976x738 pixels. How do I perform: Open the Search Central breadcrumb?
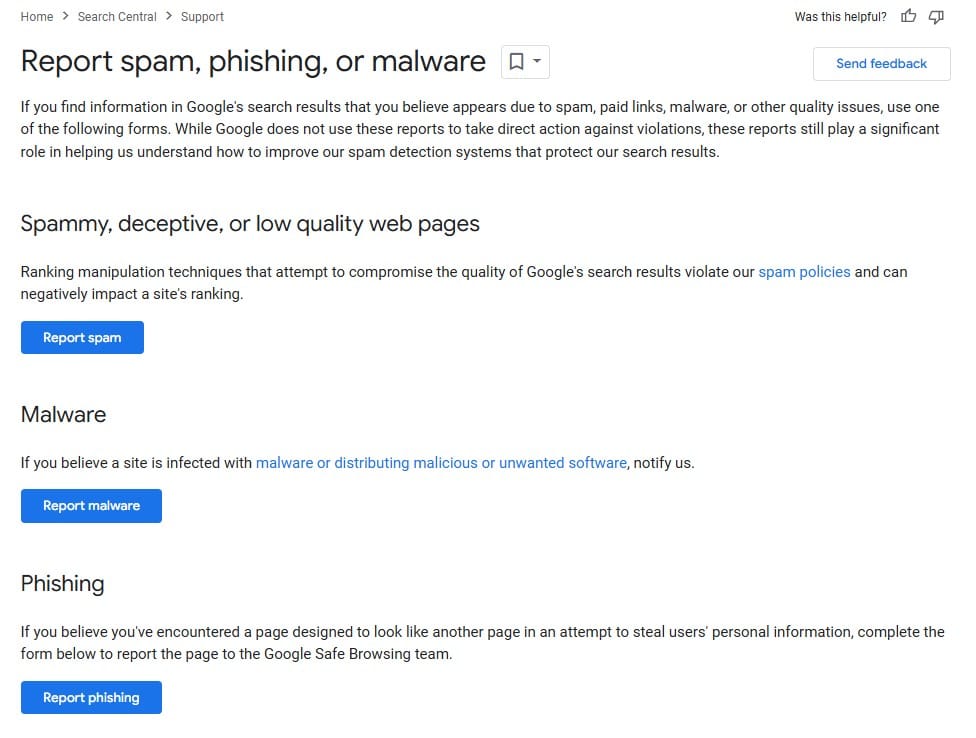(117, 17)
